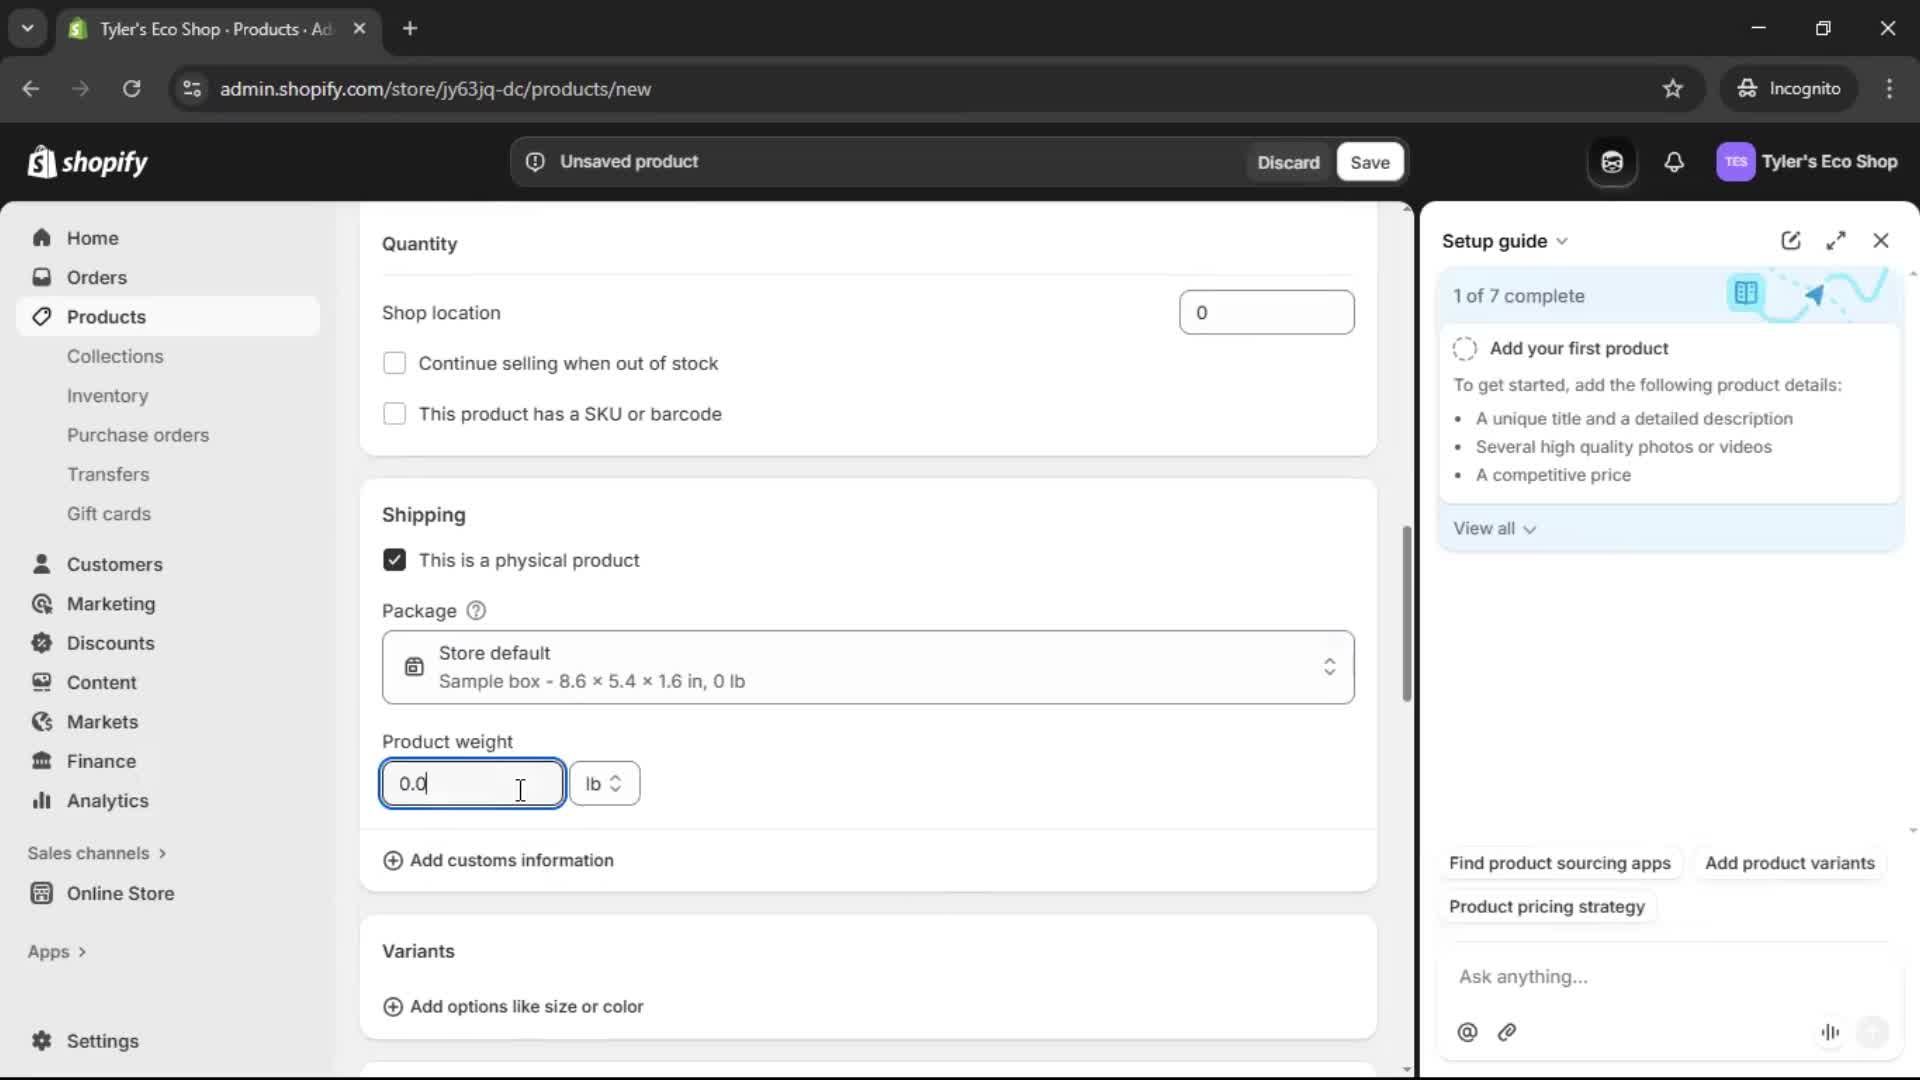Enable Continue selling when out of stock
The image size is (1920, 1080).
click(x=394, y=363)
